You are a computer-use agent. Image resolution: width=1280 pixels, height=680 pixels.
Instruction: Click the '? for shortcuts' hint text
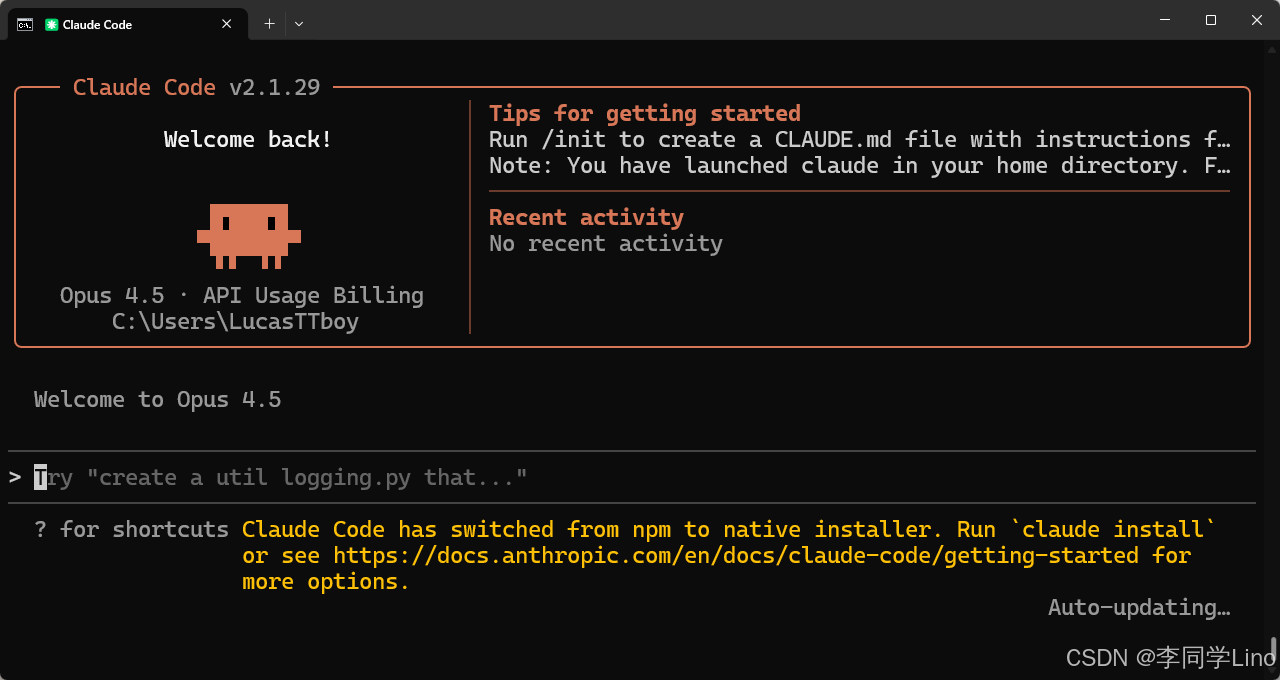(x=130, y=529)
